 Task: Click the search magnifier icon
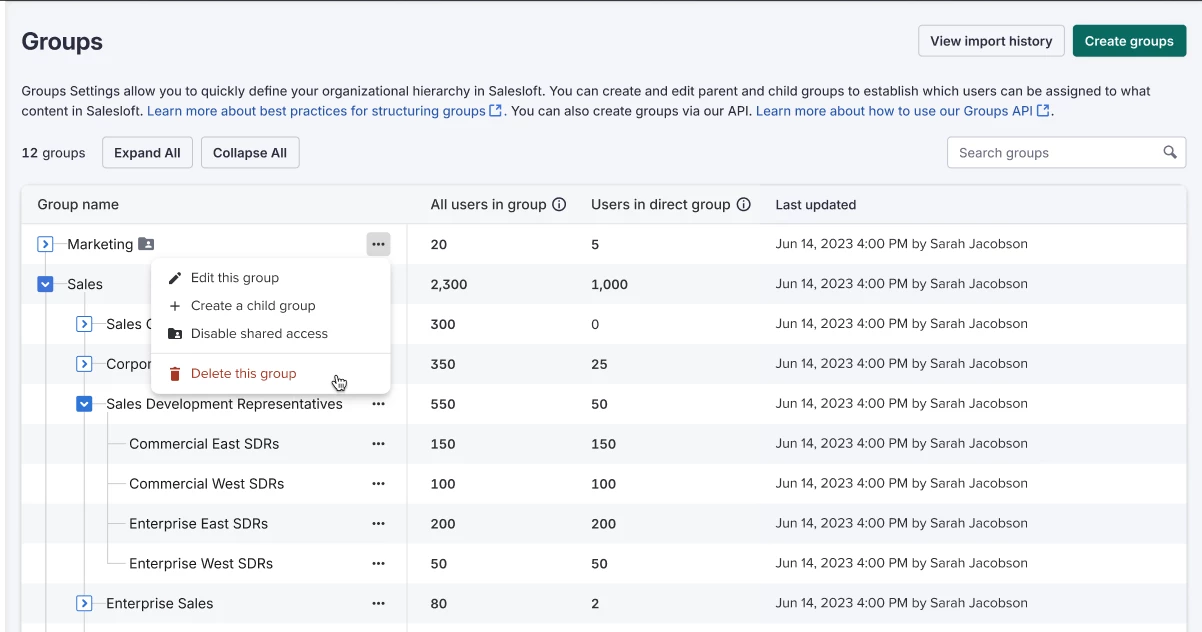1170,153
